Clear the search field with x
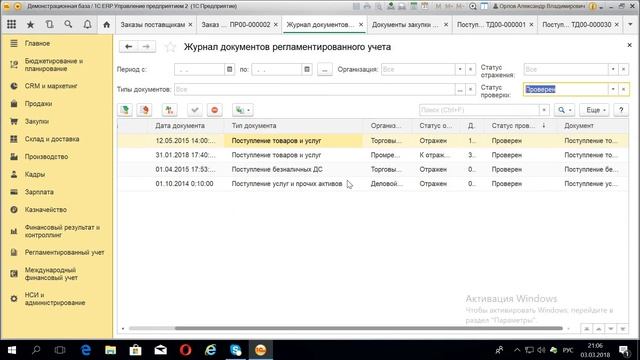This screenshot has height=360, width=640. (x=544, y=110)
